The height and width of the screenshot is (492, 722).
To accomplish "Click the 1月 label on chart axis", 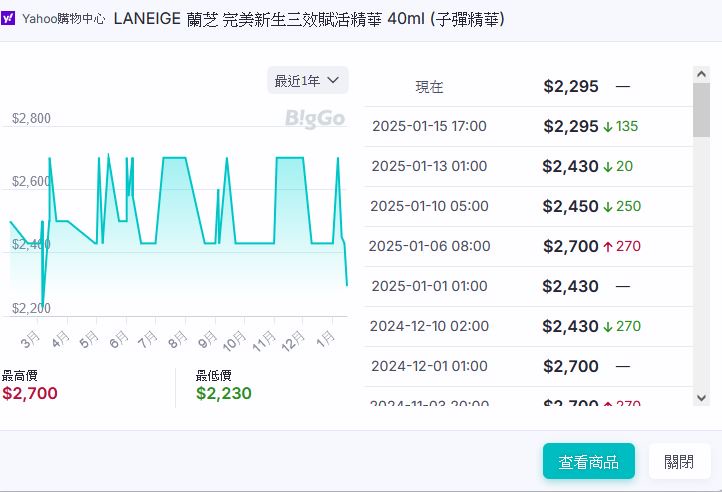I will (x=326, y=340).
